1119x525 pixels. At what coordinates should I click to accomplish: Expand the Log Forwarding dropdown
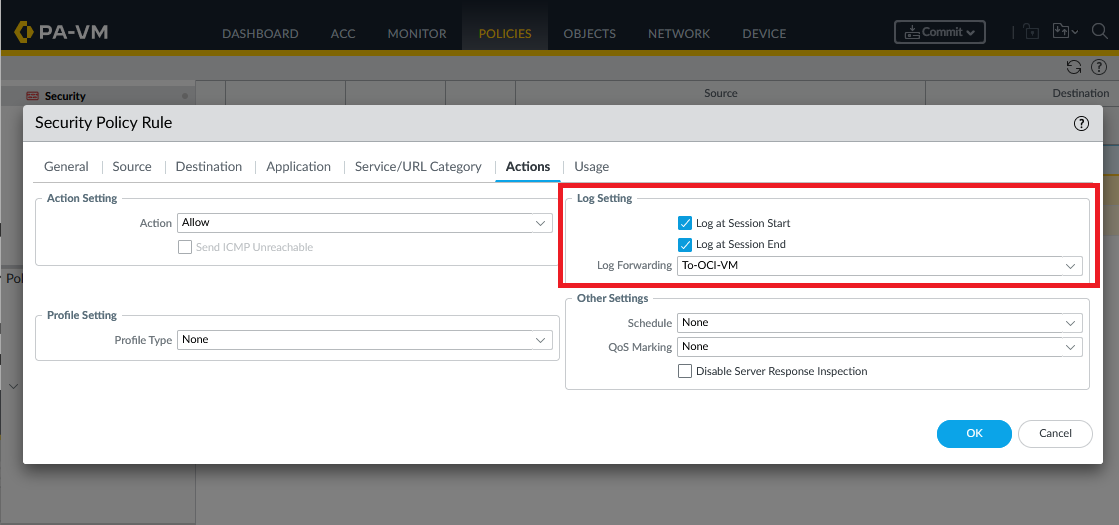coord(879,266)
